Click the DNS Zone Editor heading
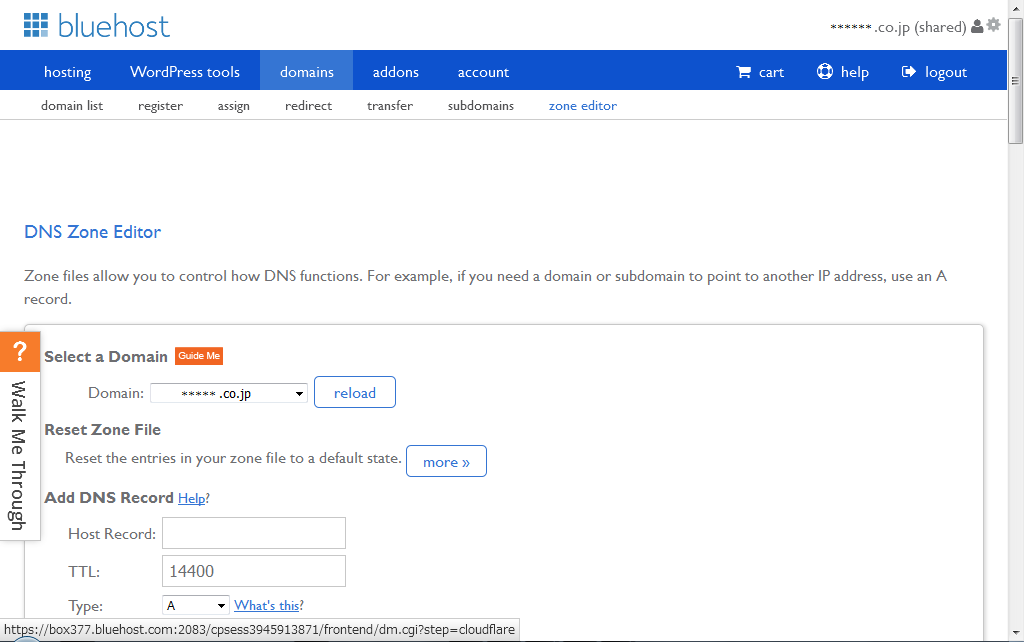The image size is (1024, 642). point(93,232)
